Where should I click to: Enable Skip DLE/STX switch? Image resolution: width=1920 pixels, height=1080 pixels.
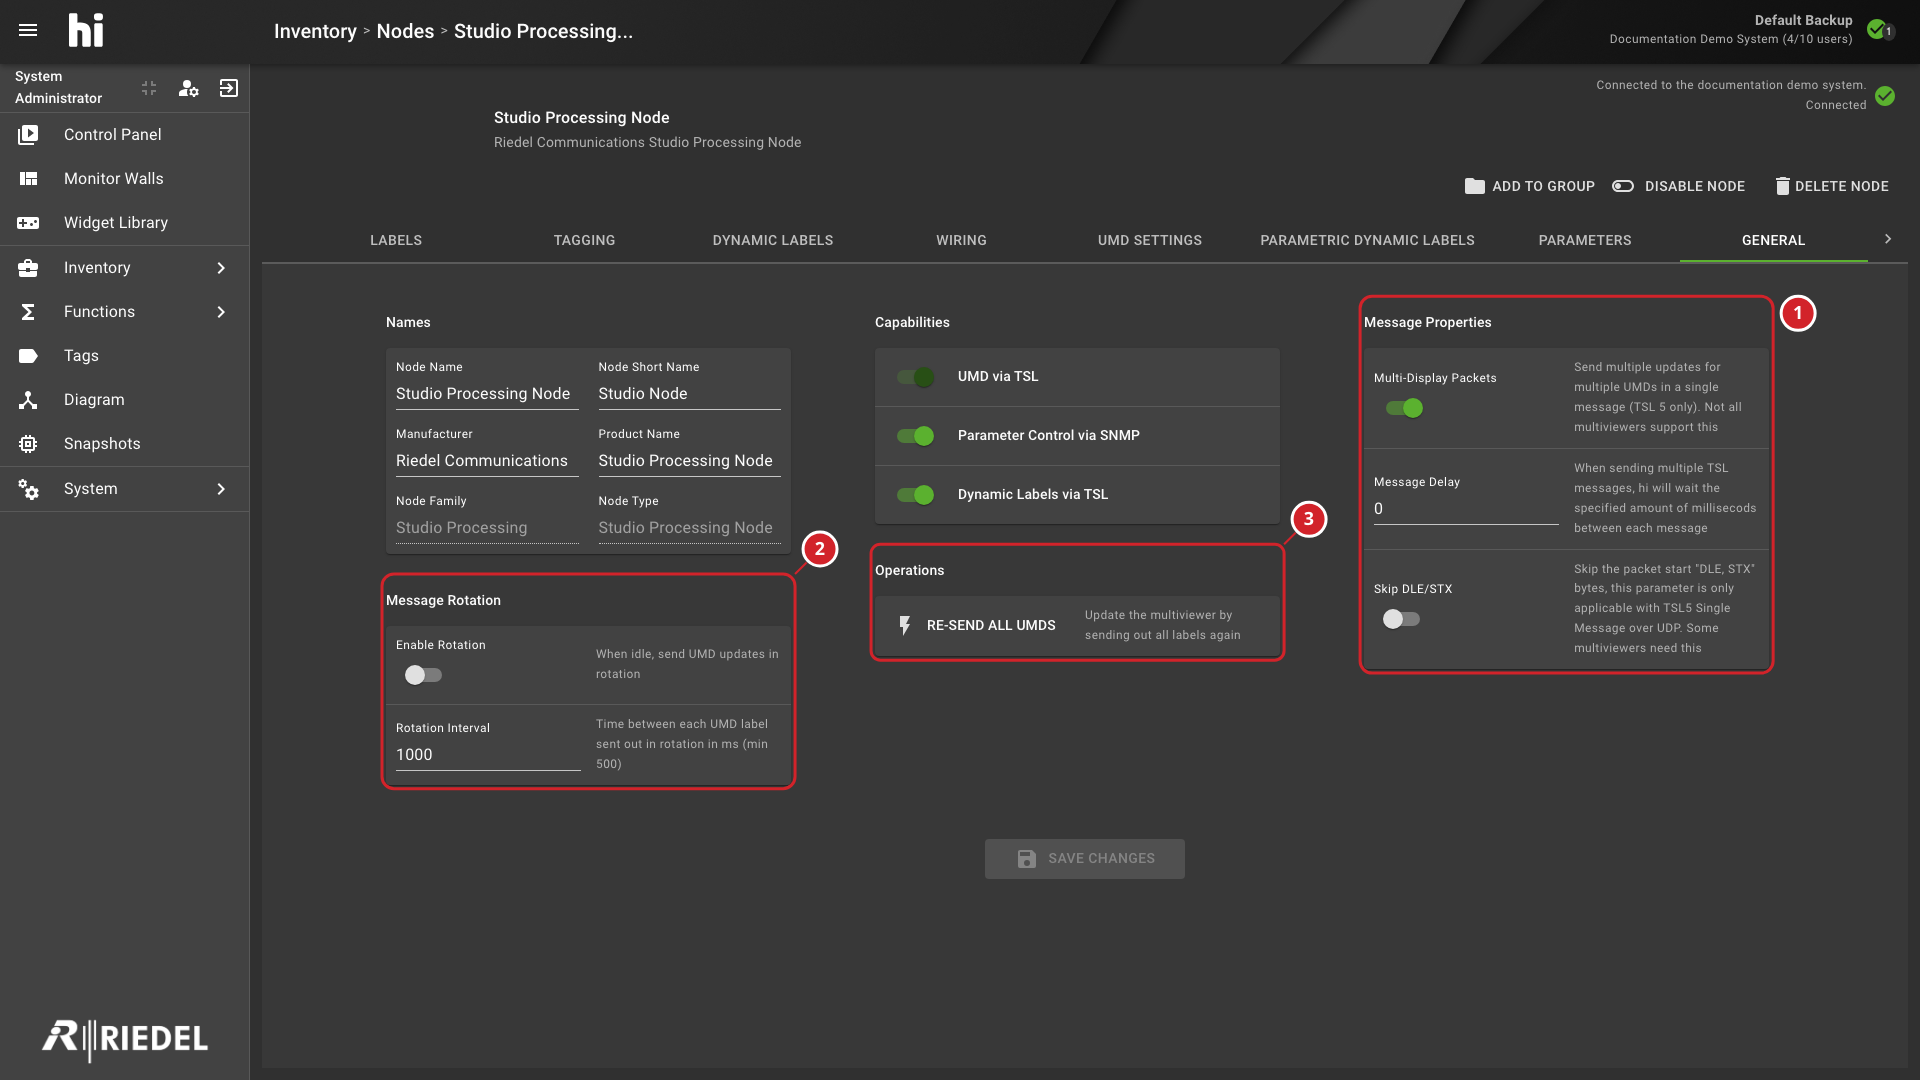pos(1401,619)
